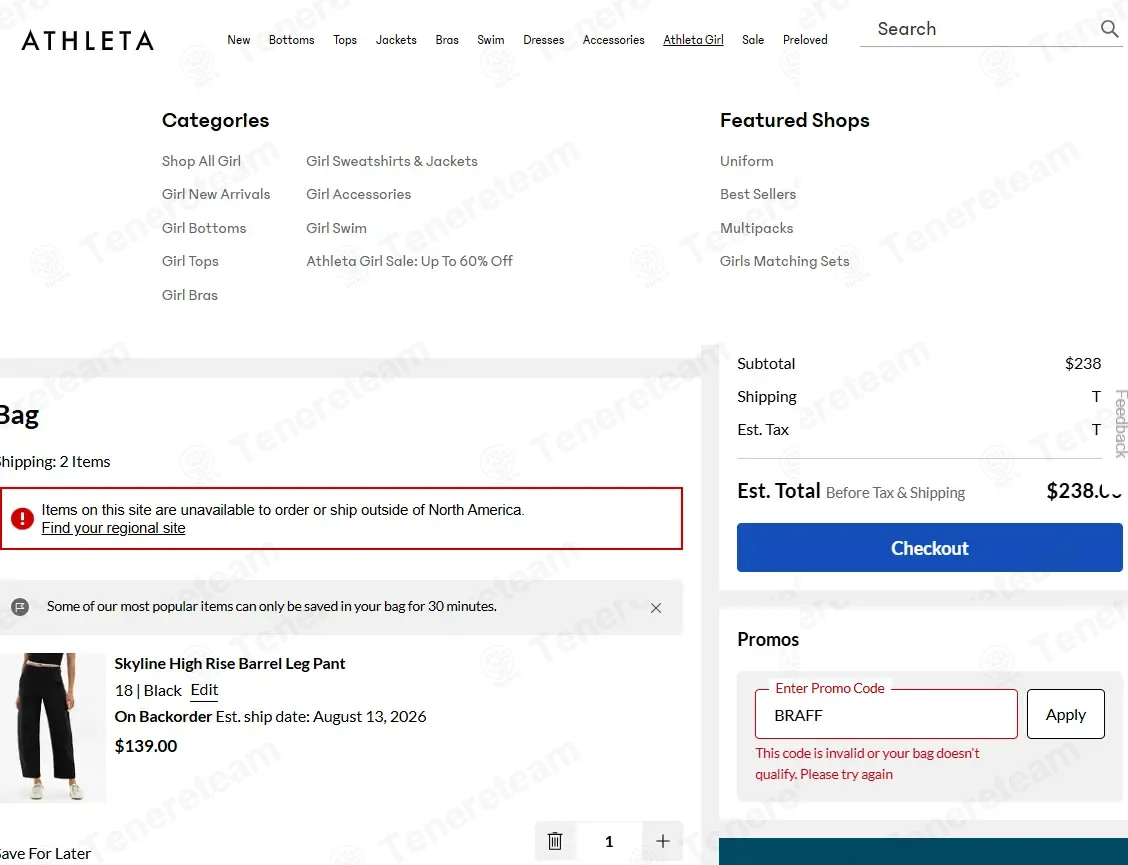The height and width of the screenshot is (865, 1128).
Task: Follow the Find your regional site link
Action: coord(113,528)
